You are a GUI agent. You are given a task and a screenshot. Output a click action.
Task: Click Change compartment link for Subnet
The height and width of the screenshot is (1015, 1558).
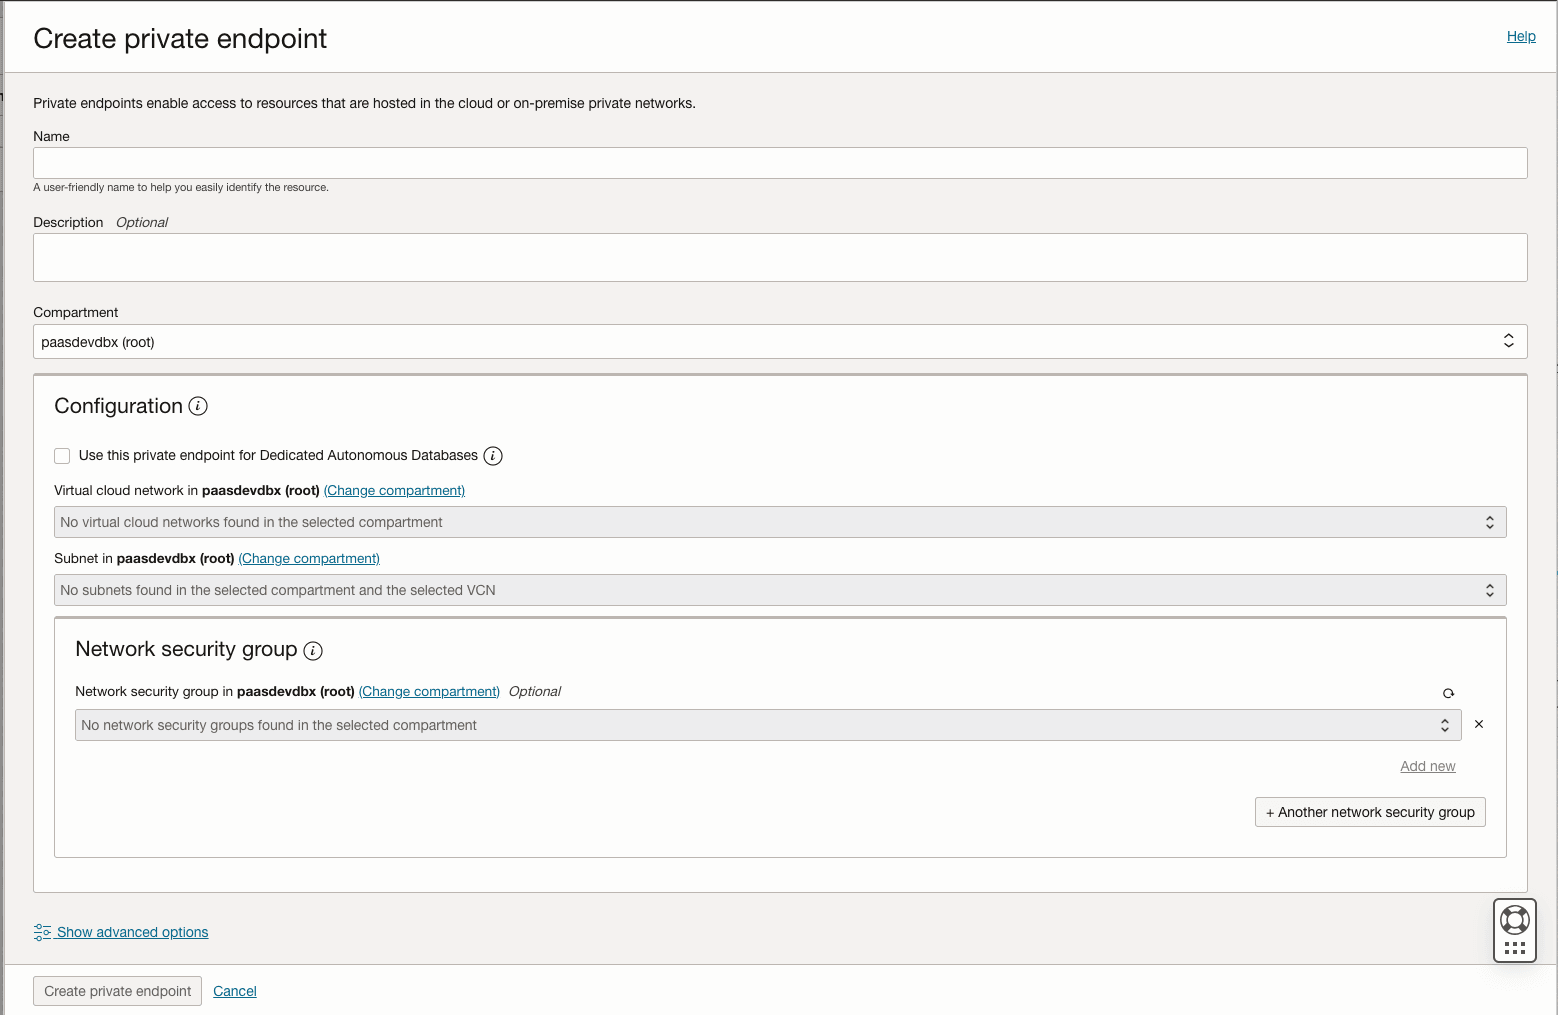click(309, 559)
